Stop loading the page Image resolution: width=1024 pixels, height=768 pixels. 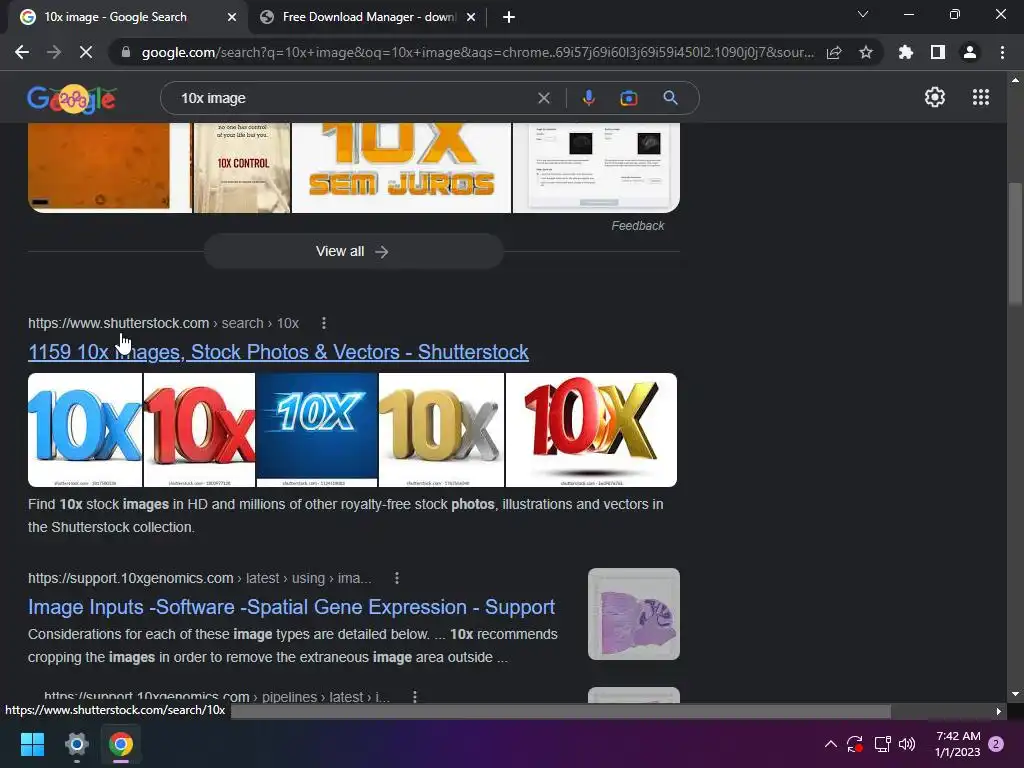86,52
